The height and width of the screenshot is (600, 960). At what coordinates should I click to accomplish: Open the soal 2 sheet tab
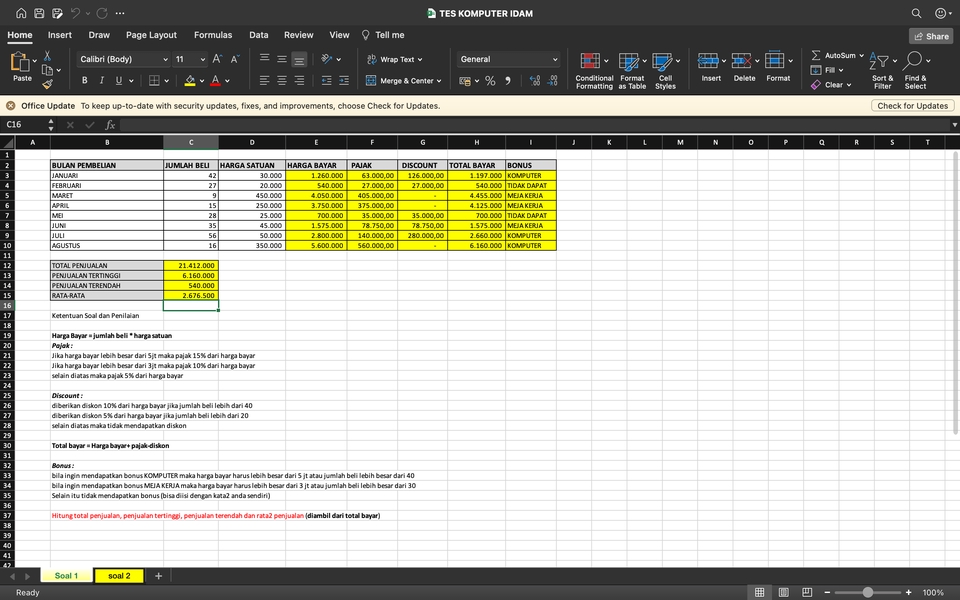(x=118, y=575)
